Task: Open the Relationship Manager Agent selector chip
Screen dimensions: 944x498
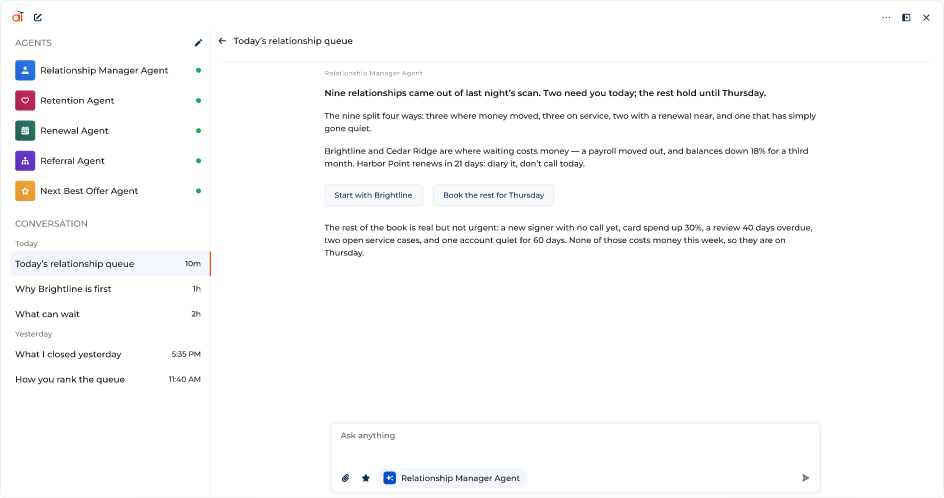Action: coord(452,478)
